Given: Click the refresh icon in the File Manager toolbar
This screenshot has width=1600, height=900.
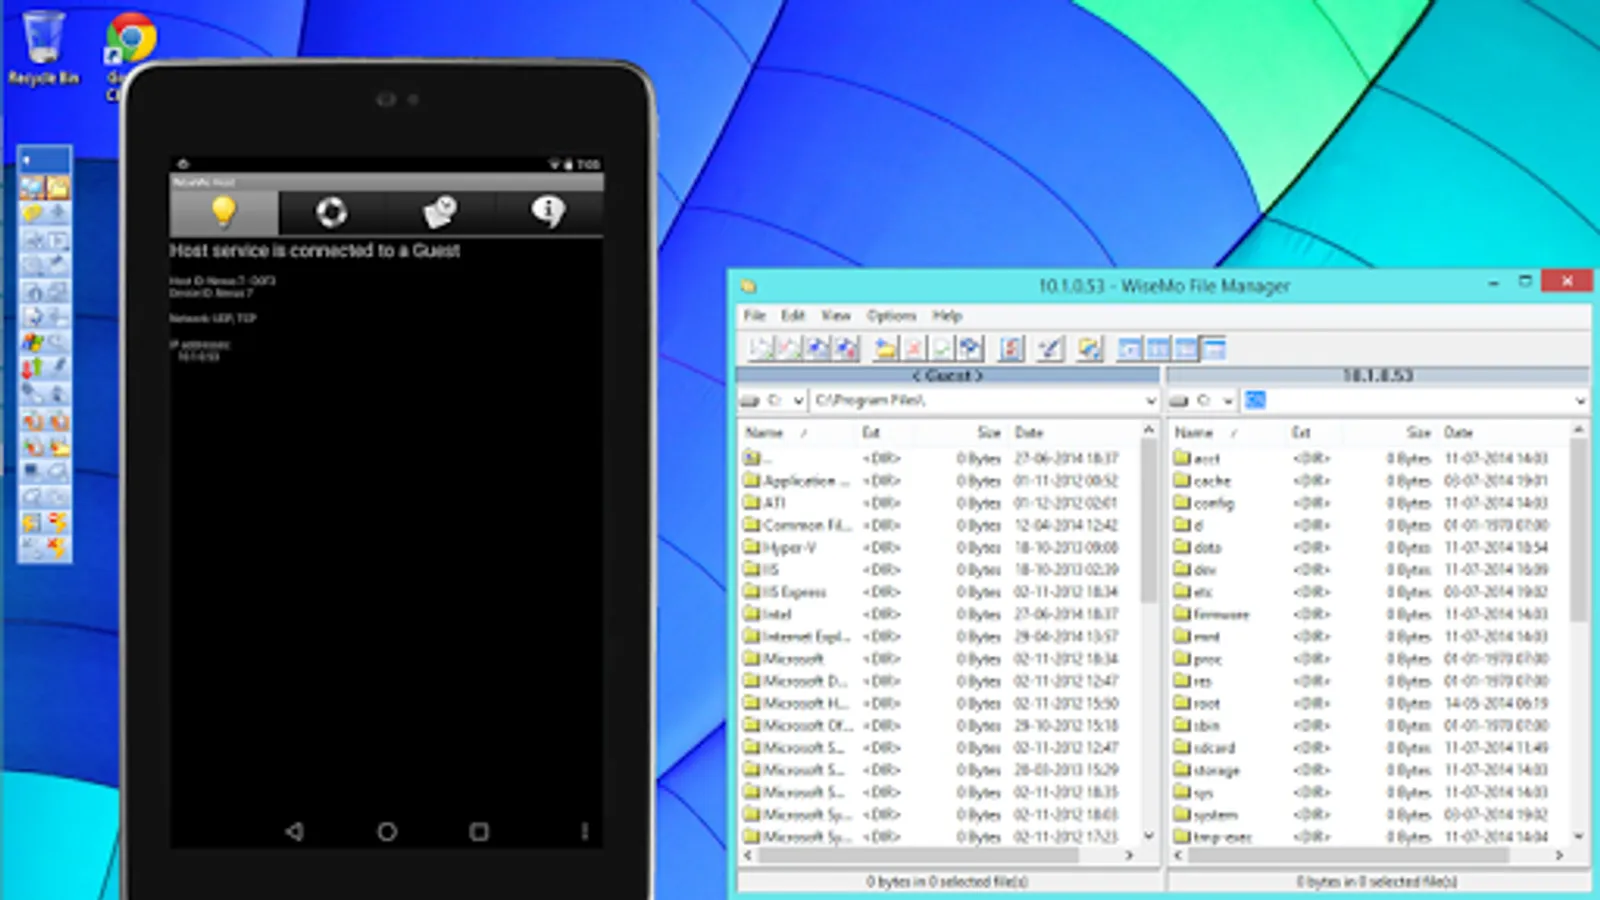Looking at the screenshot, I should coord(941,348).
